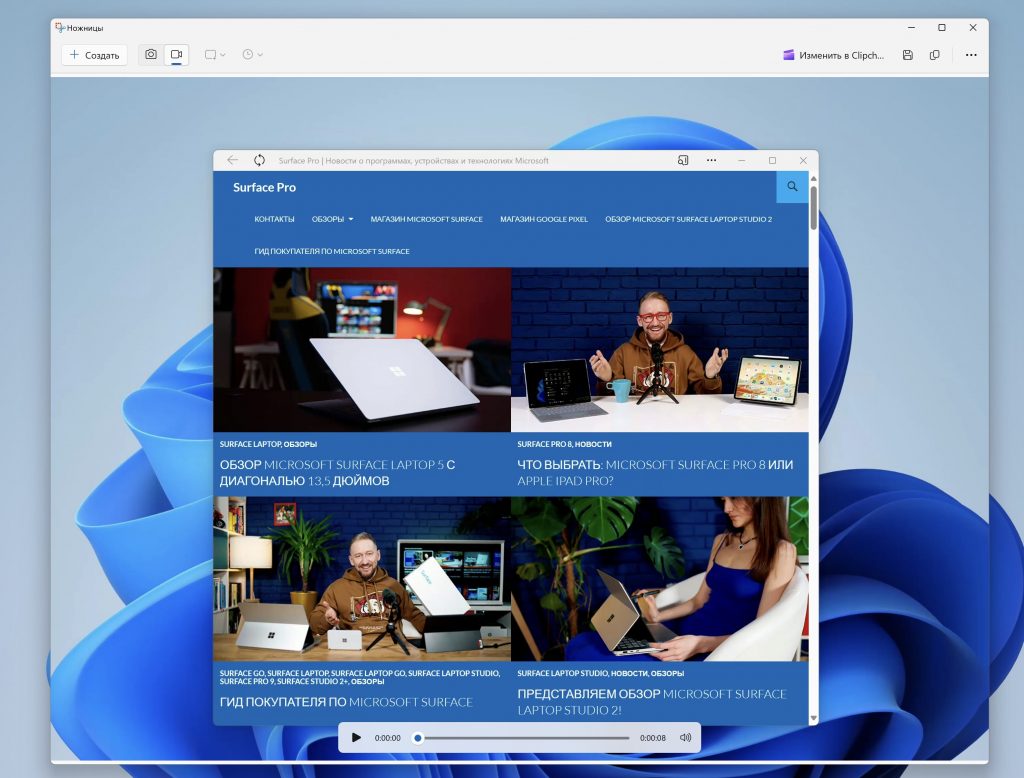Screen dimensions: 1024x778
Task: Play the recorded video
Action: (356, 738)
